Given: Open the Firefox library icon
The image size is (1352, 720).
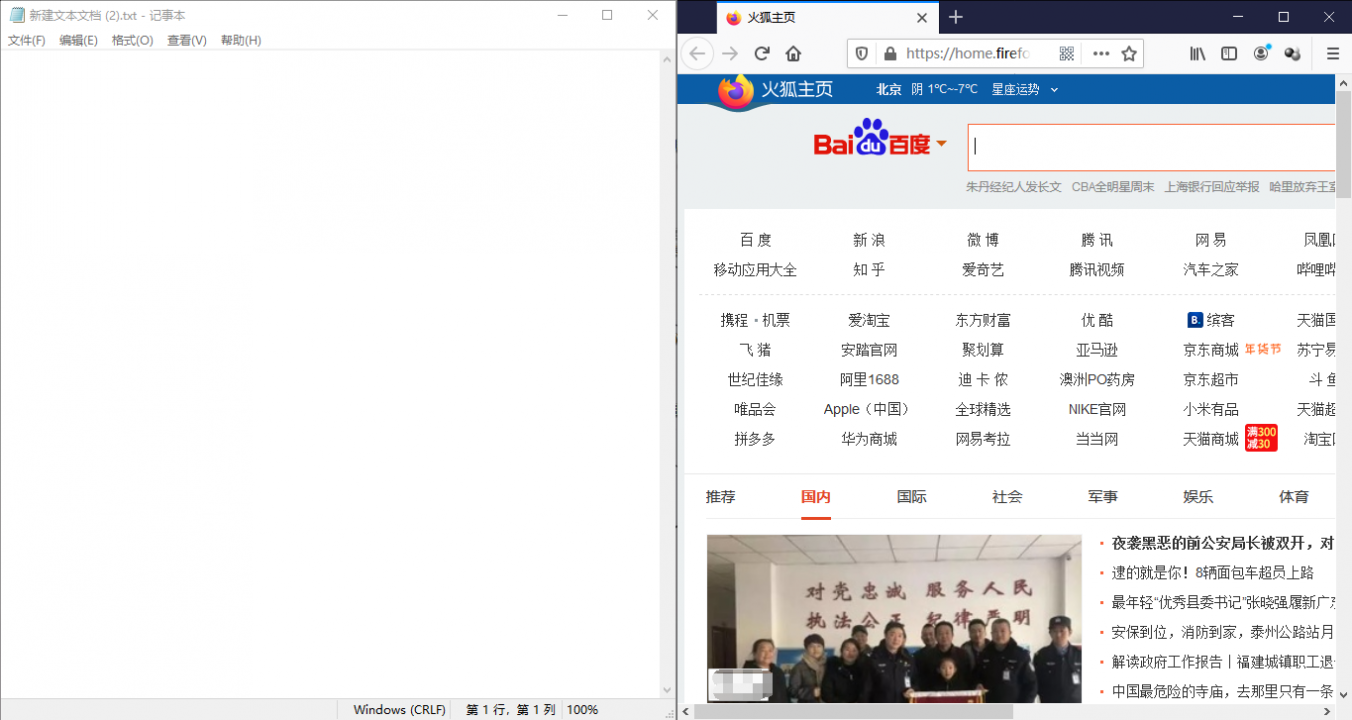Looking at the screenshot, I should pos(1197,54).
